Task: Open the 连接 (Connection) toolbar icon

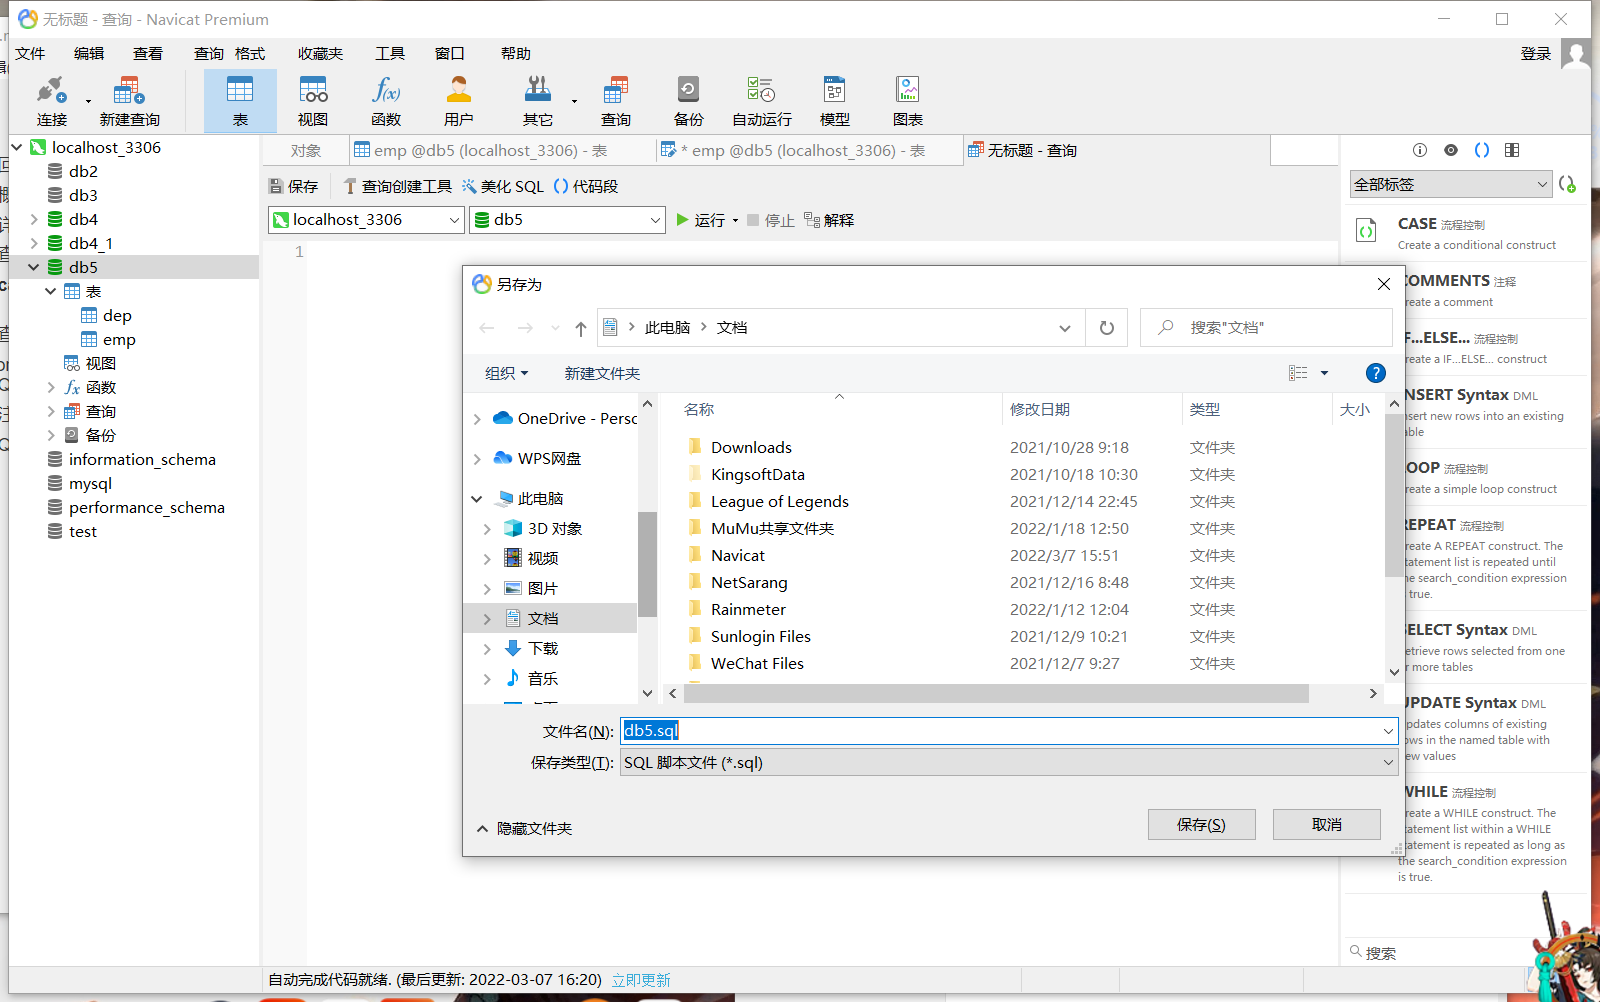Action: click(52, 101)
